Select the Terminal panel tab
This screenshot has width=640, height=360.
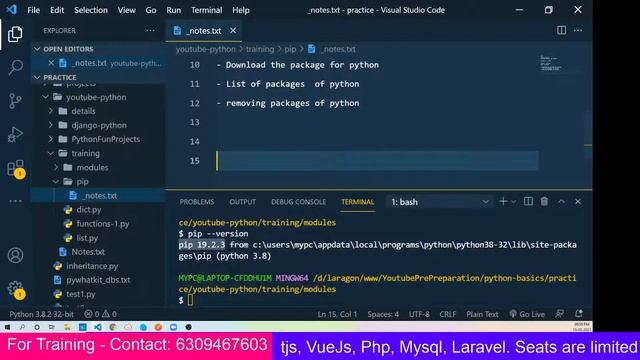[x=358, y=202]
